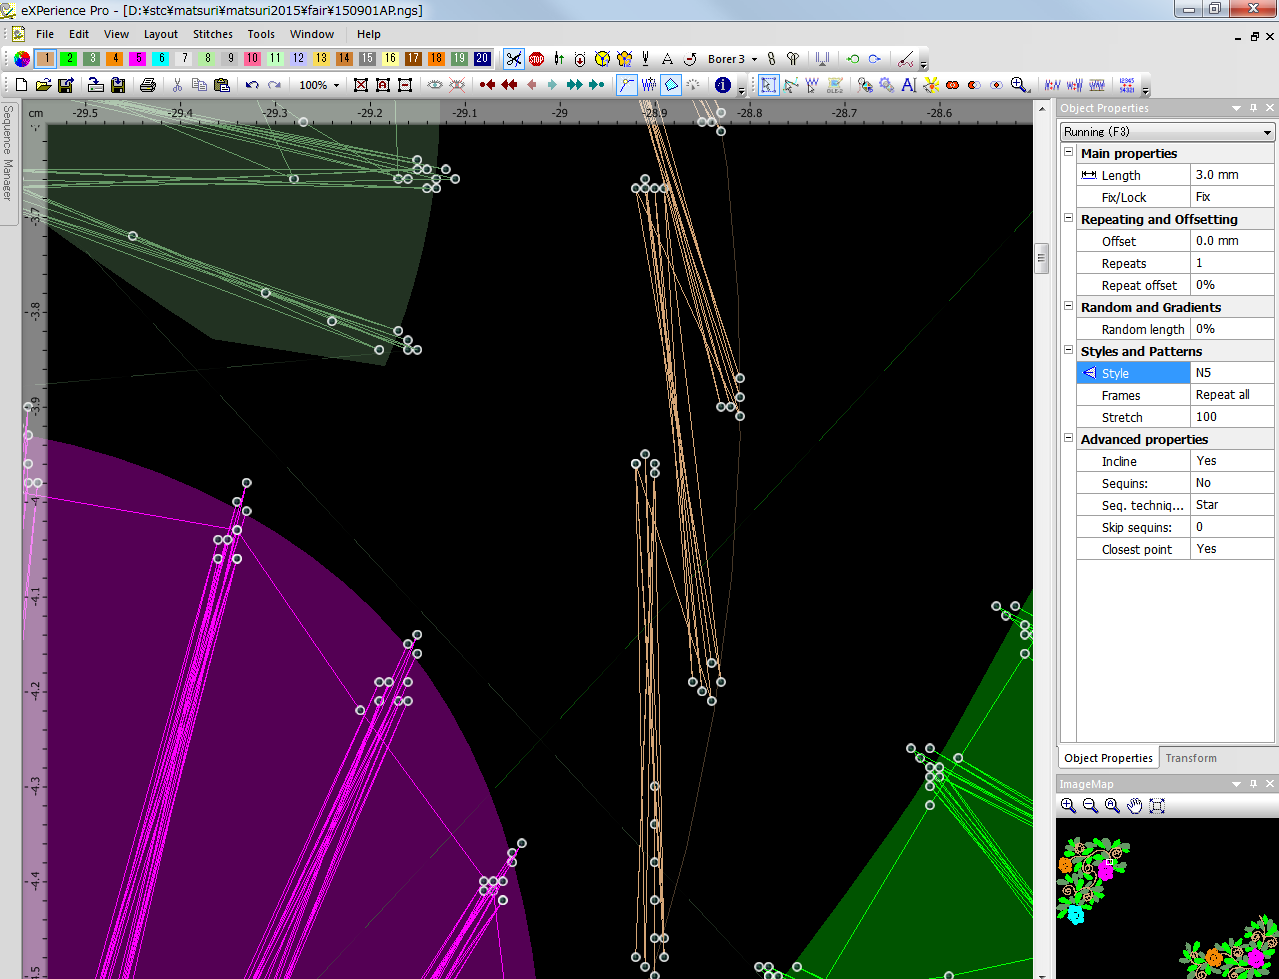Click the show-objects eye icon
Image resolution: width=1279 pixels, height=979 pixels.
(435, 85)
